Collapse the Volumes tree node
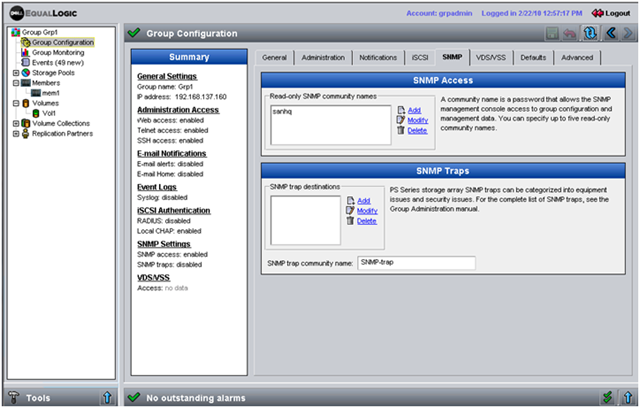The height and width of the screenshot is (408, 640). click(16, 103)
